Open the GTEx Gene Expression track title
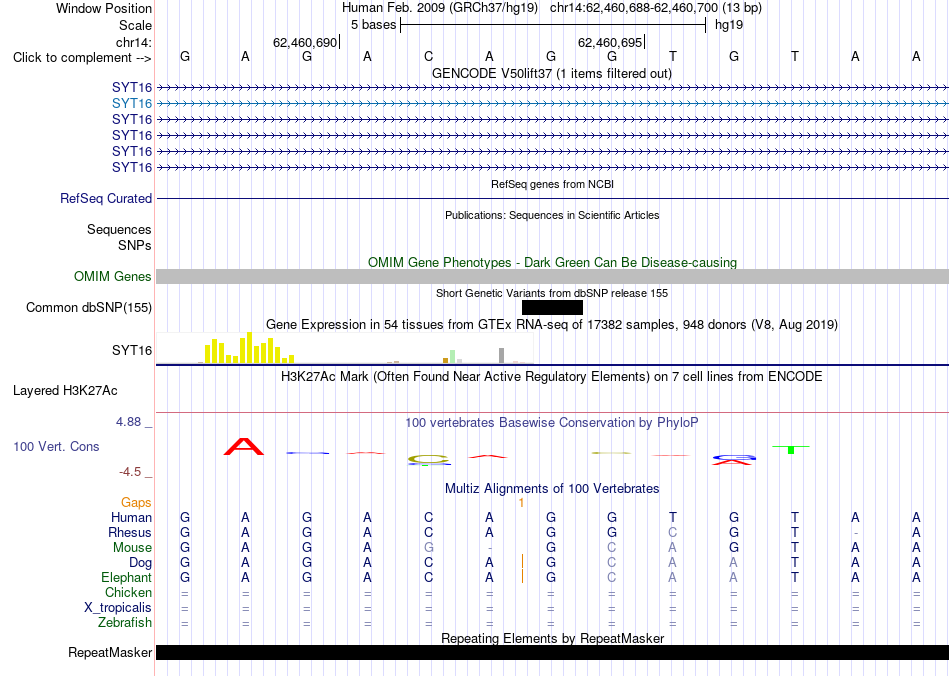 (552, 325)
